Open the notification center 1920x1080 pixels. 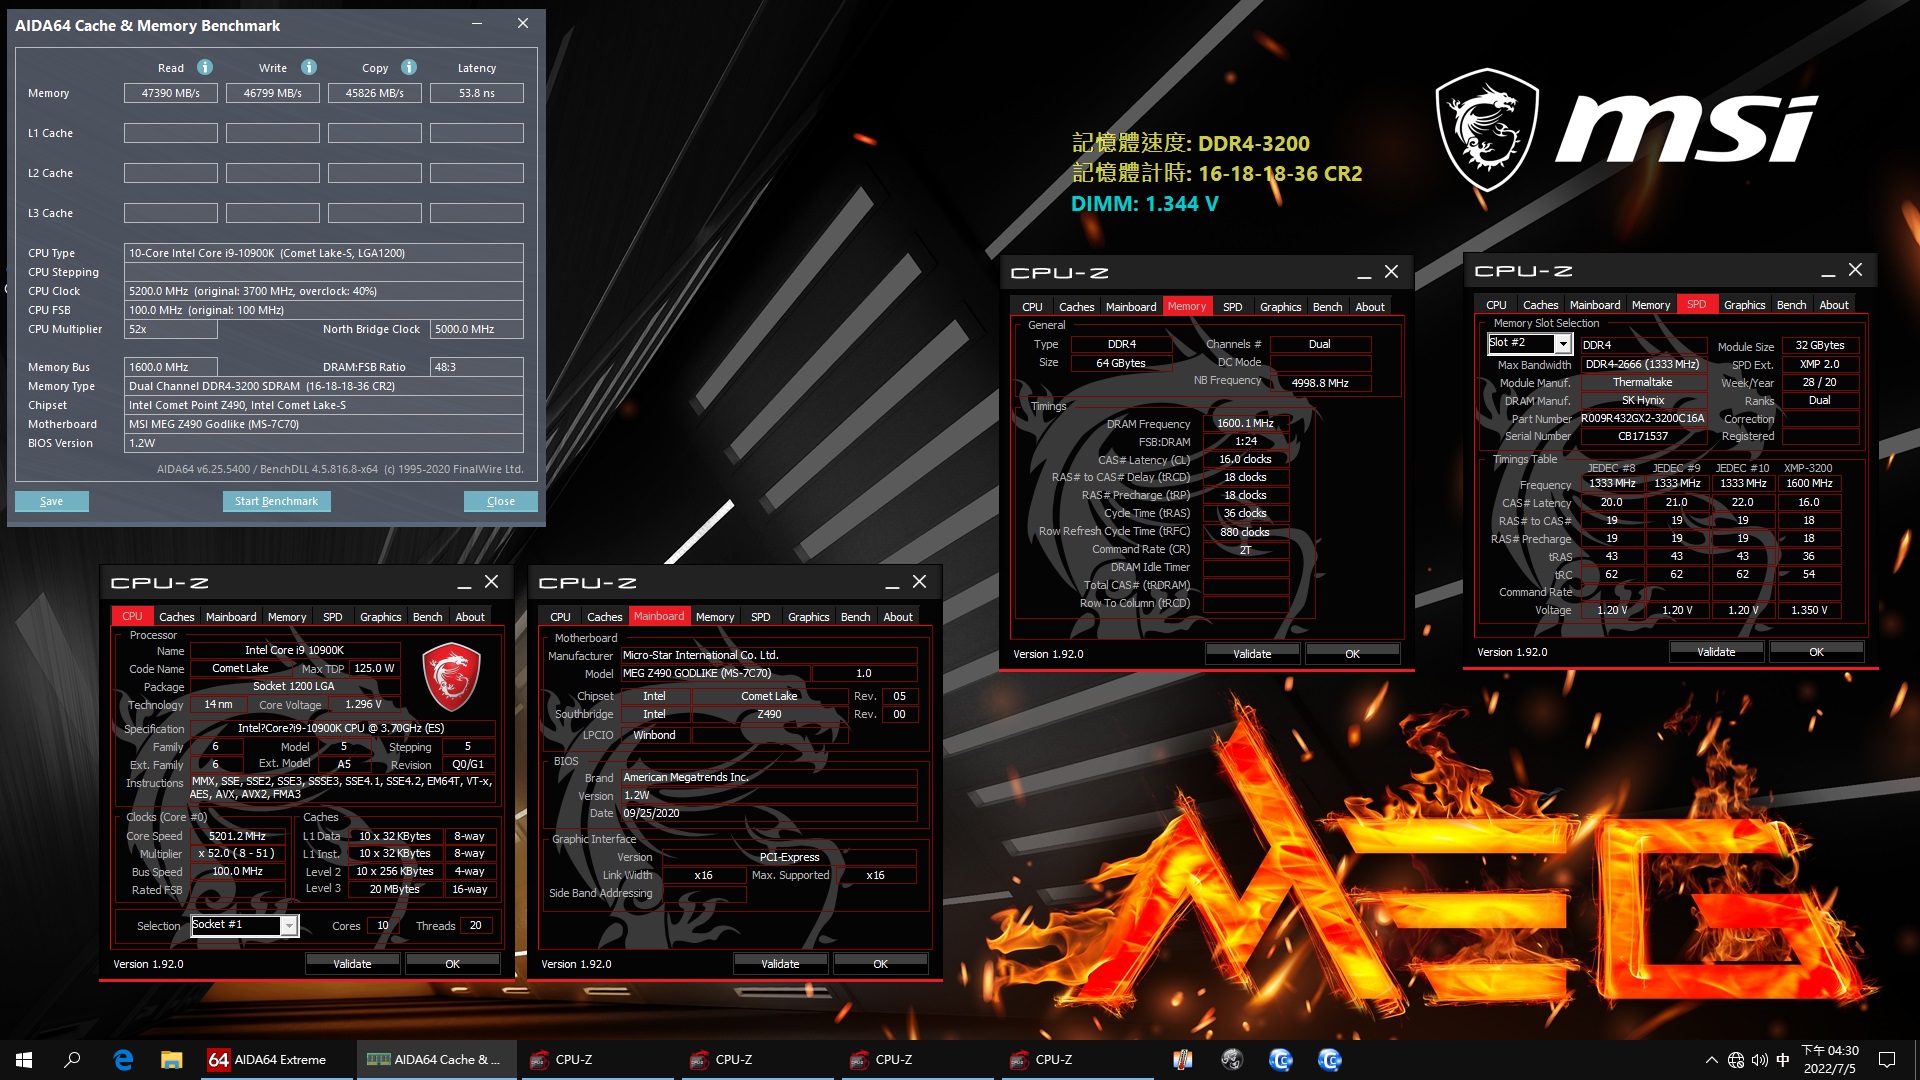[1887, 1060]
